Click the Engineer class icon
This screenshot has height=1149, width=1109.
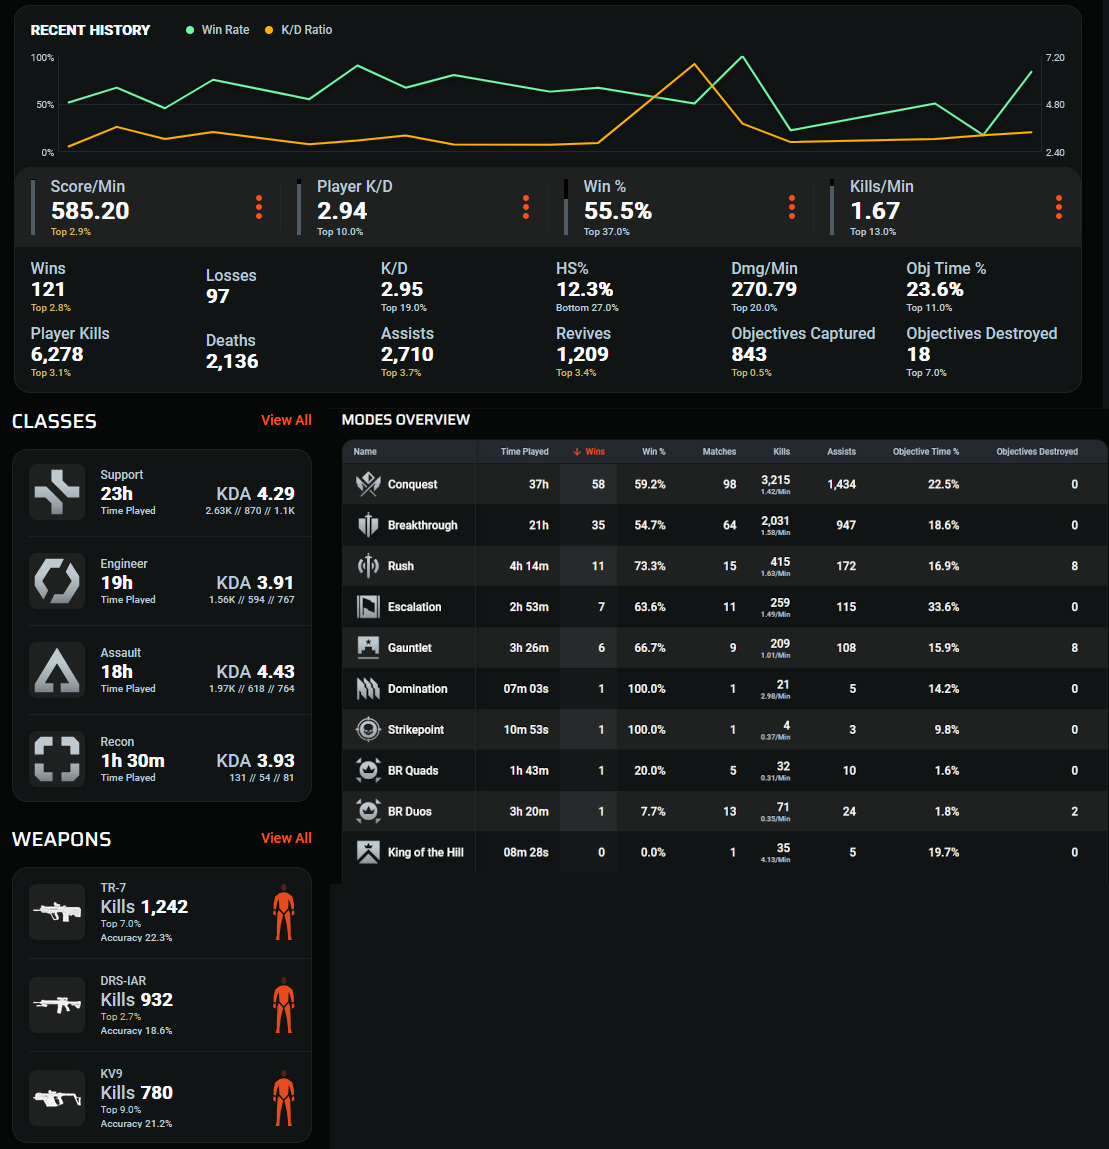57,581
